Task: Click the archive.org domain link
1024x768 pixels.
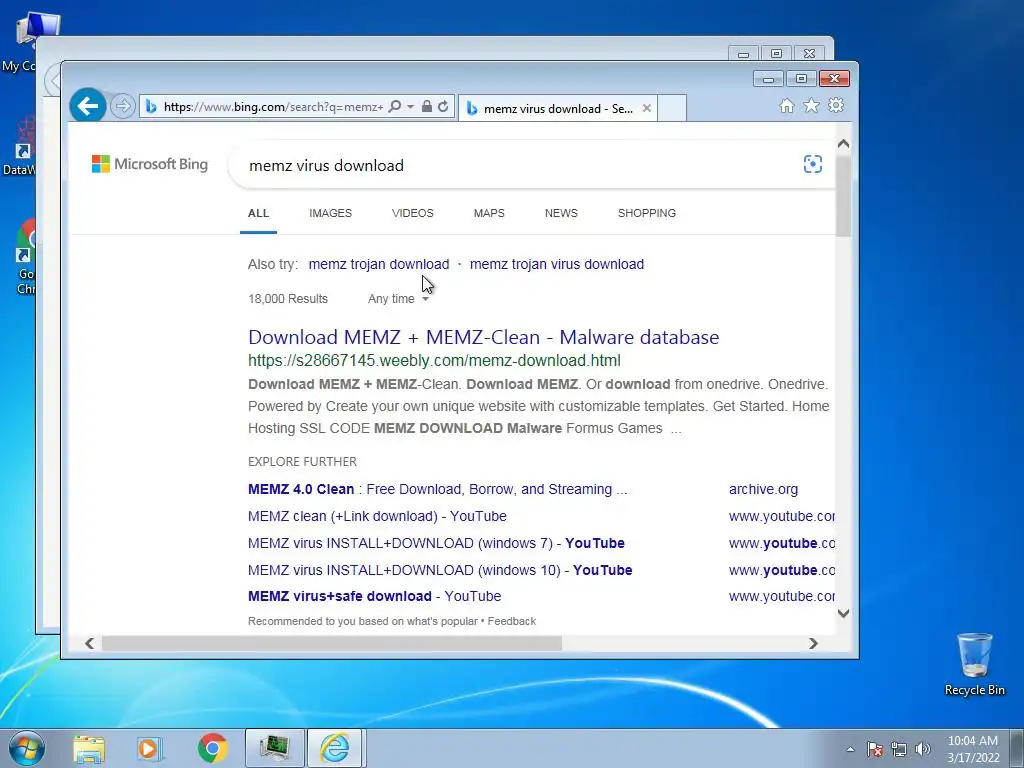Action: tap(763, 489)
